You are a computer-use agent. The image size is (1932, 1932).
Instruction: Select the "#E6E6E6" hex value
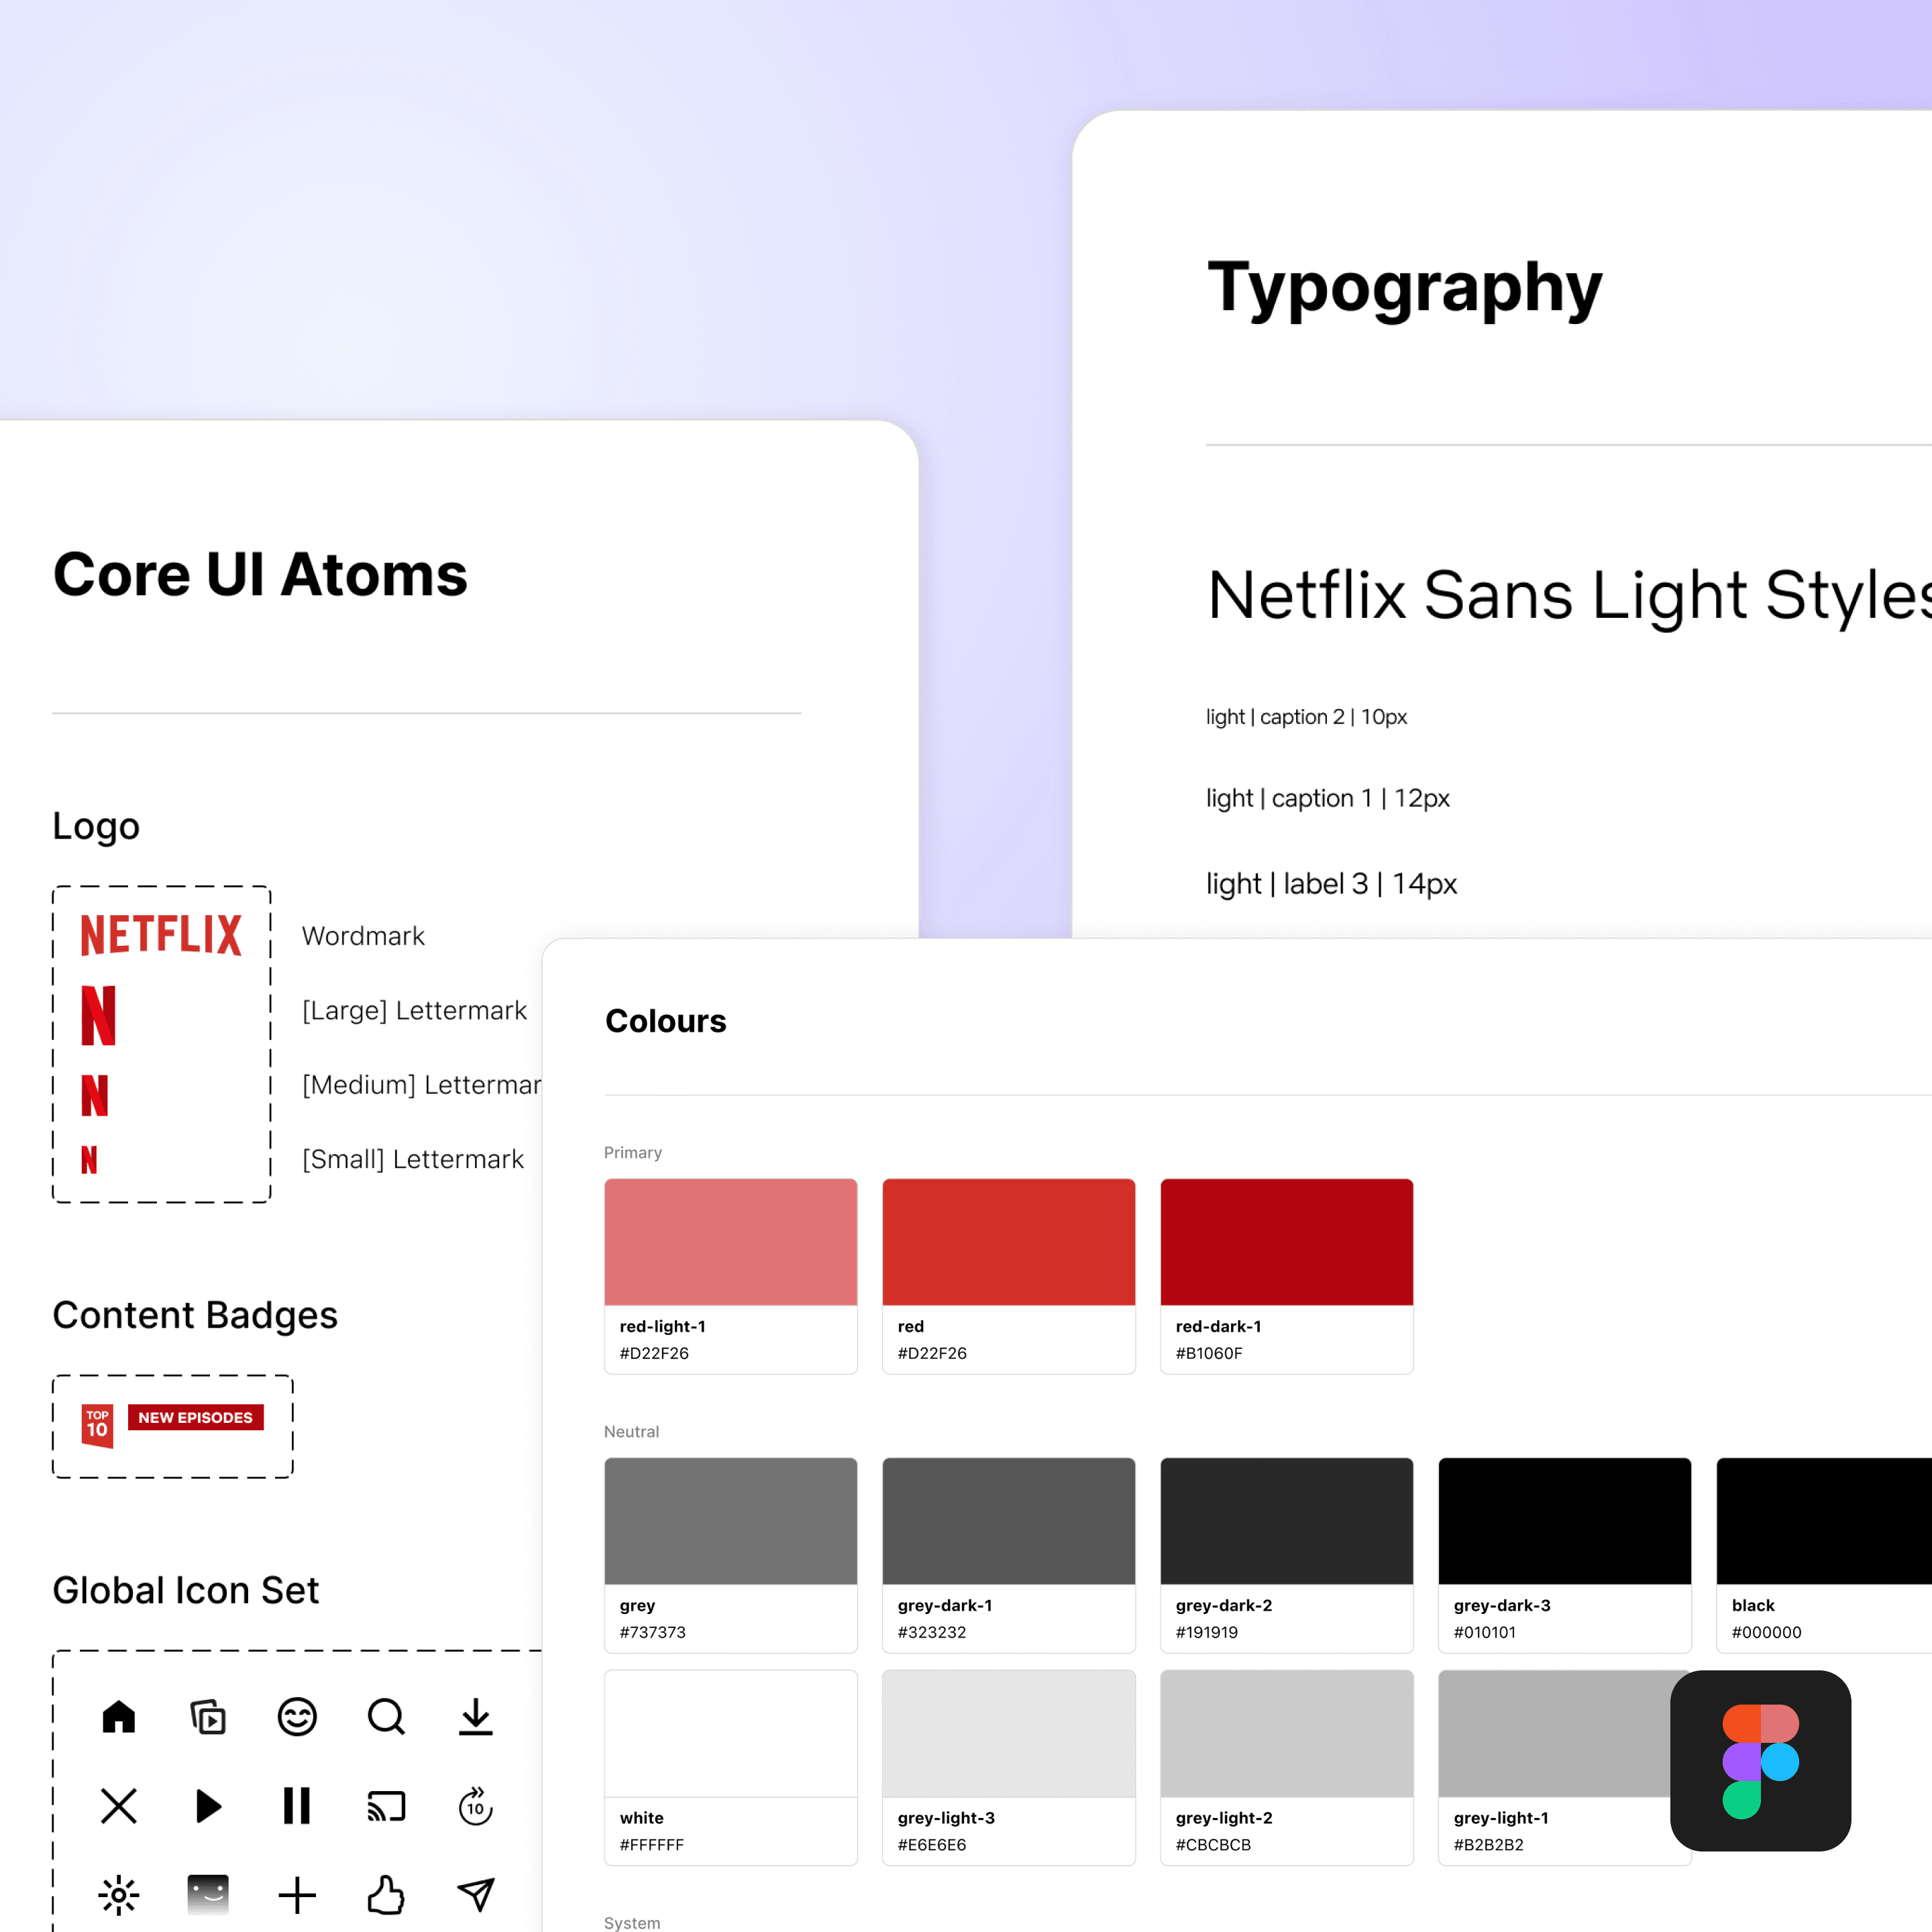(x=932, y=1845)
